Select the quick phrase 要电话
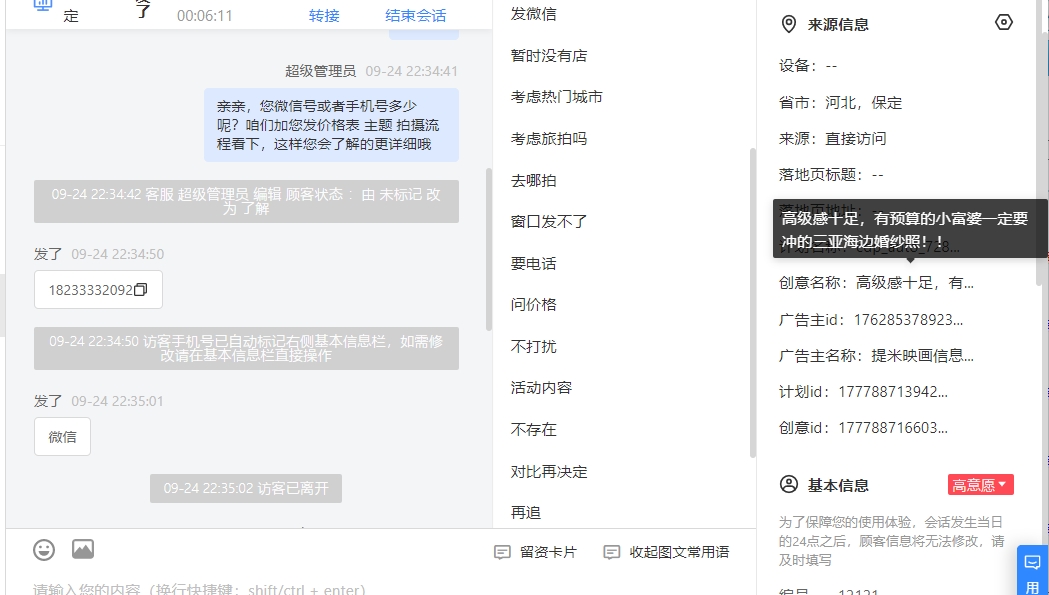The image size is (1049, 595). coord(533,263)
